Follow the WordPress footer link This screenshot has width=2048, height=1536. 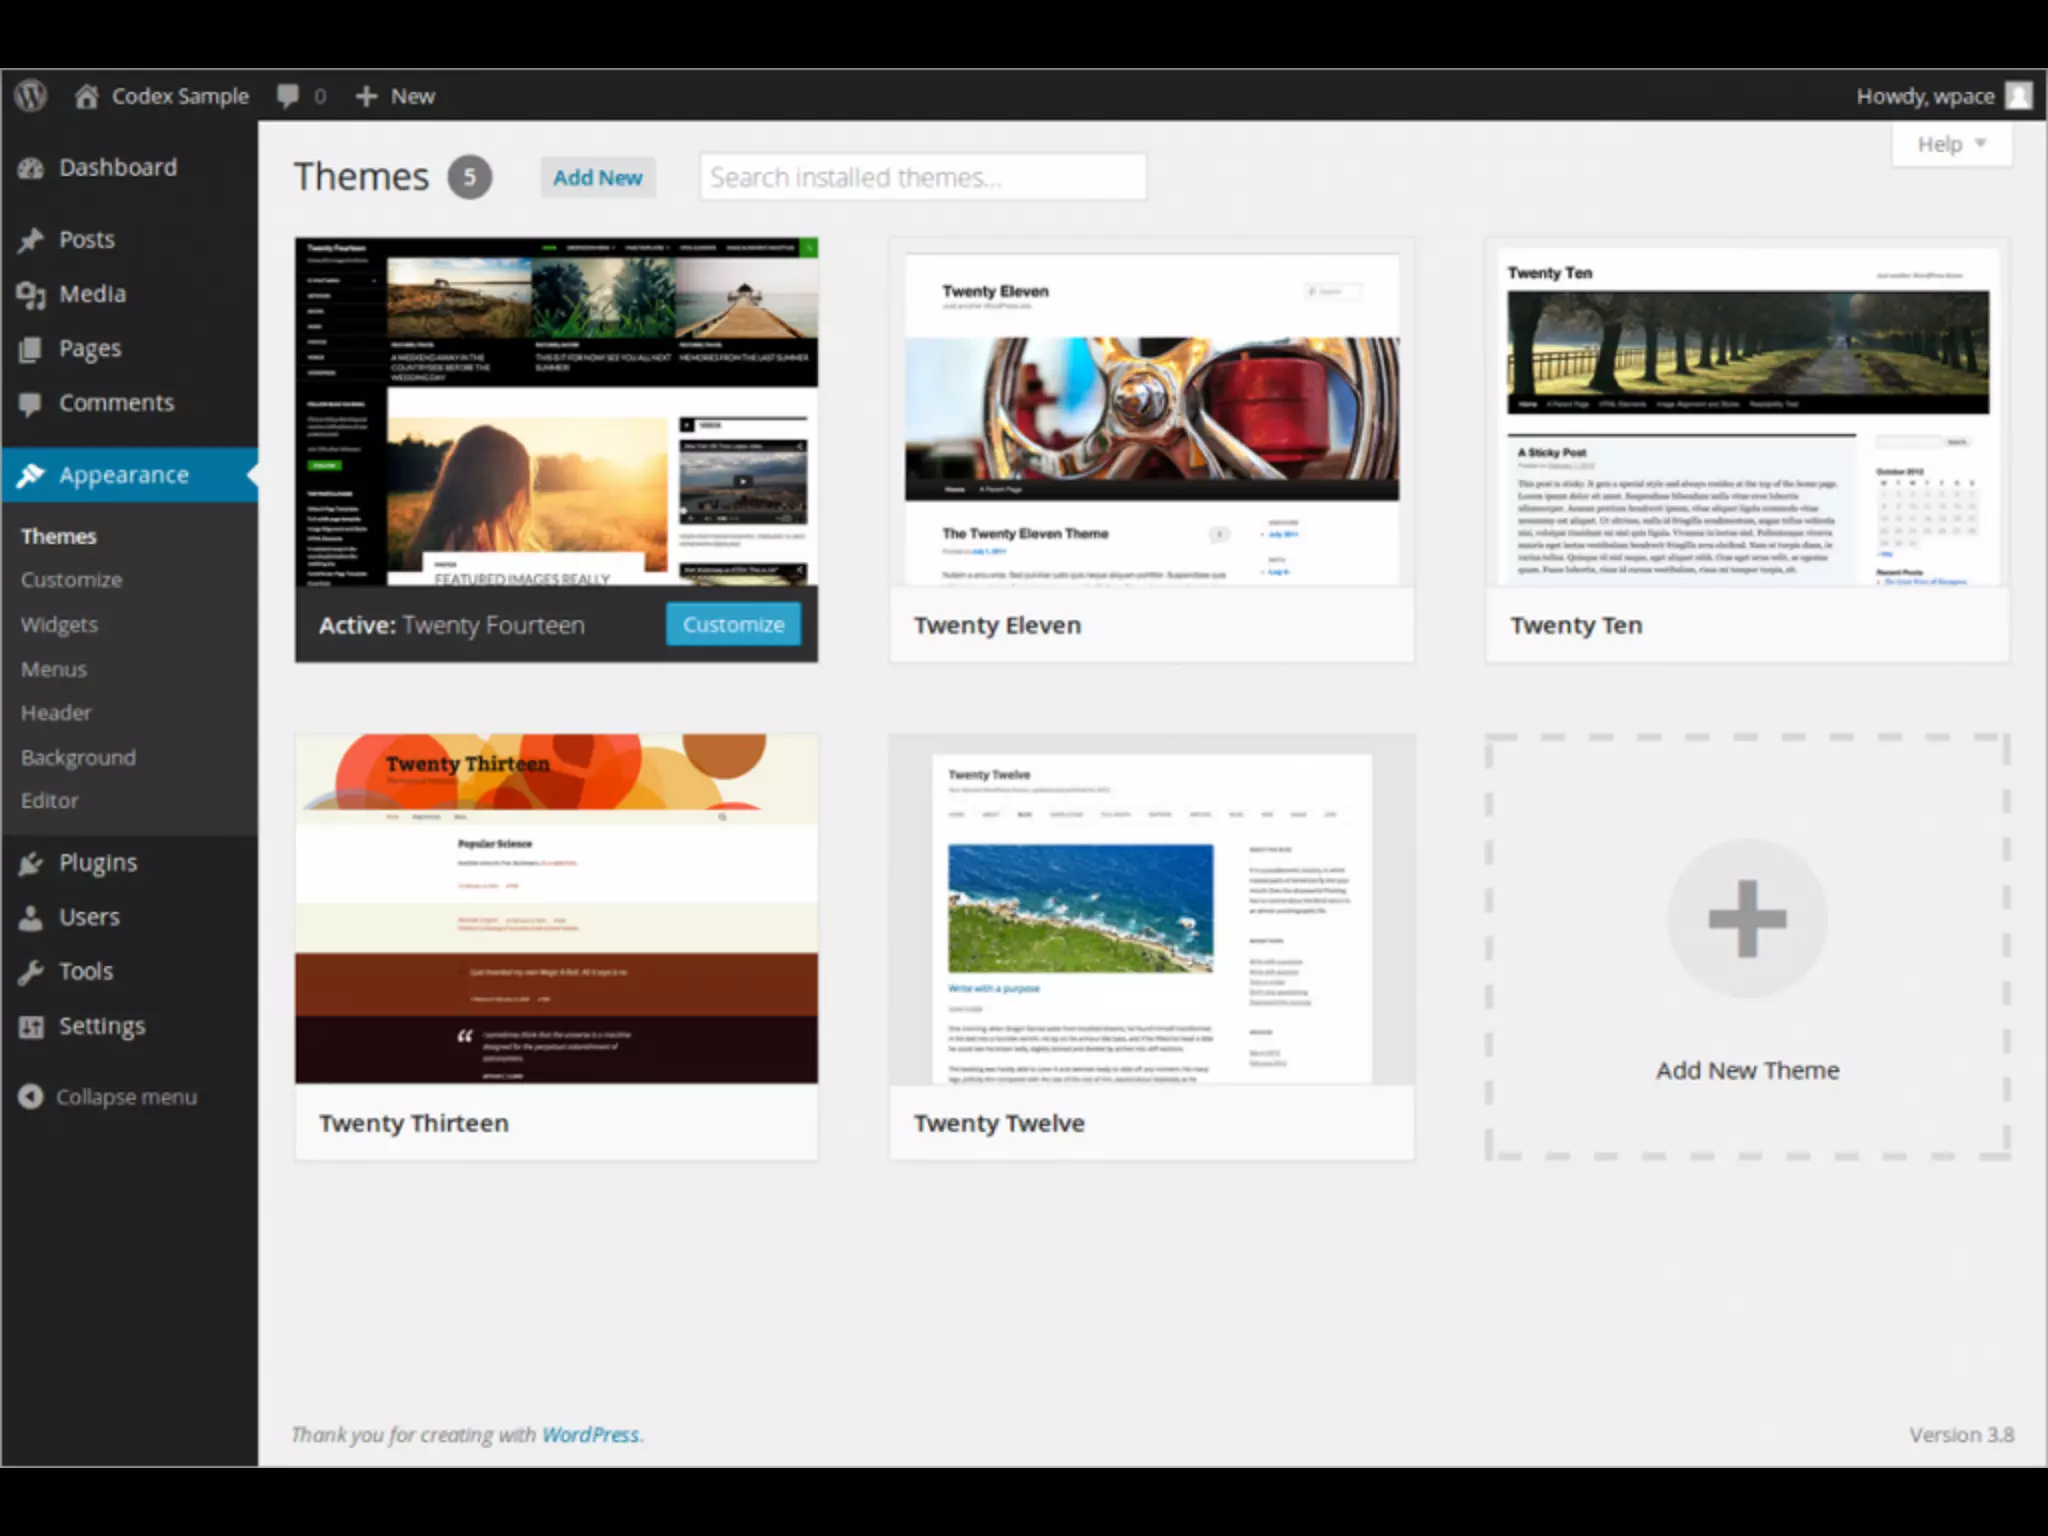coord(590,1435)
